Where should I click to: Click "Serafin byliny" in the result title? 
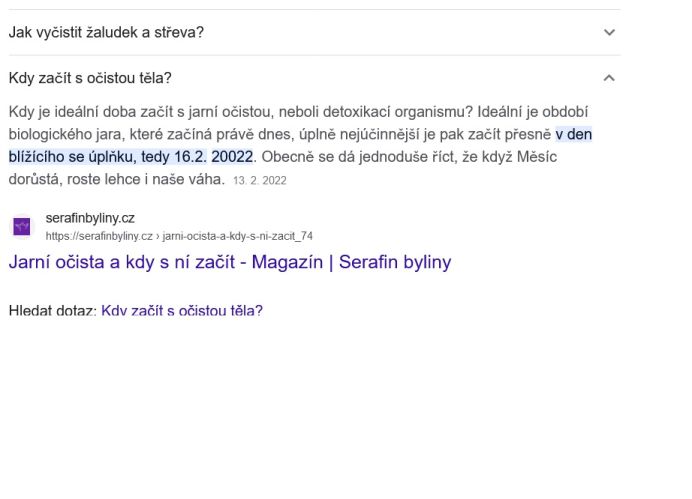click(395, 262)
